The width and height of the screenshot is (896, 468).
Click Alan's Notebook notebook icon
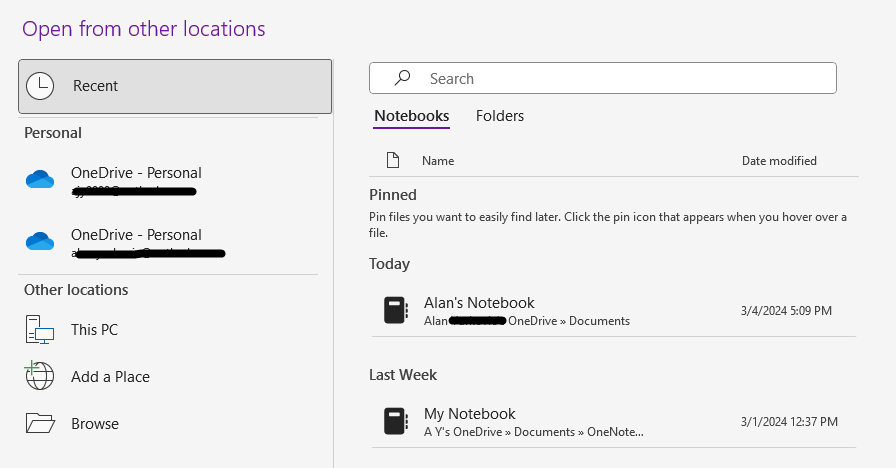point(395,310)
